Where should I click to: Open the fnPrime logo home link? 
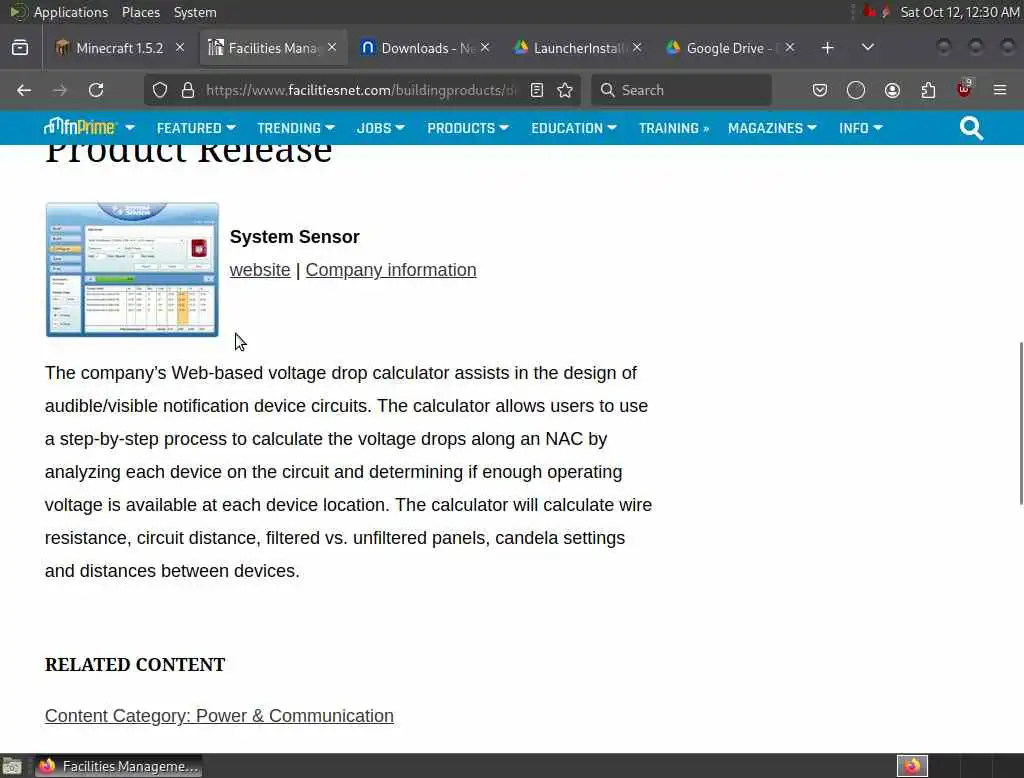[x=80, y=127]
